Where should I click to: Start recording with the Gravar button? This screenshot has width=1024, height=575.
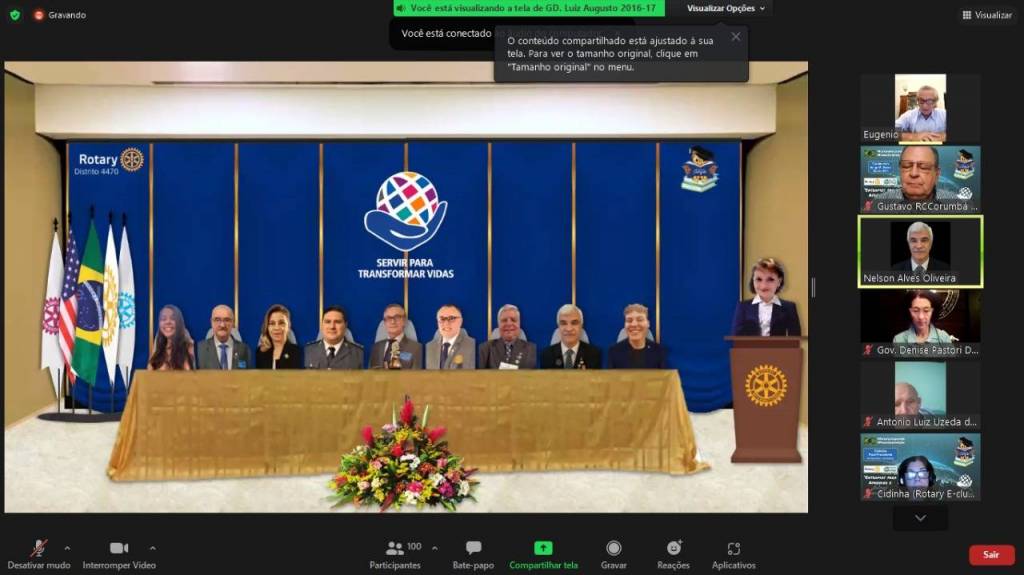[614, 553]
